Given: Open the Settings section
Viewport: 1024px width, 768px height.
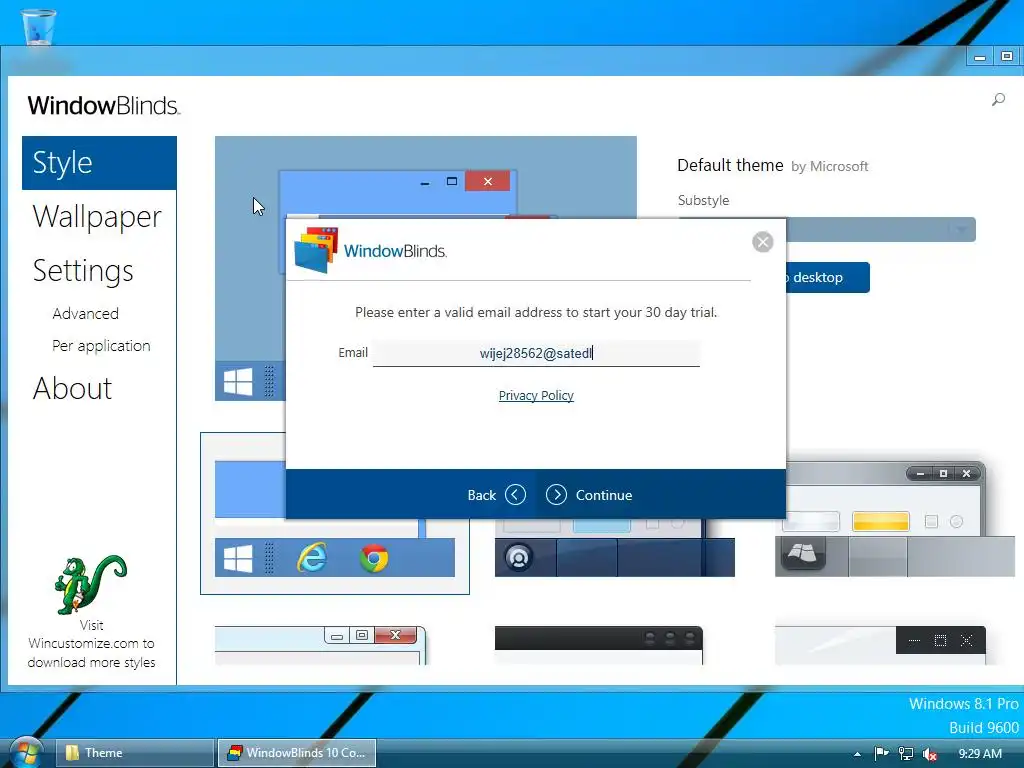Looking at the screenshot, I should [83, 271].
